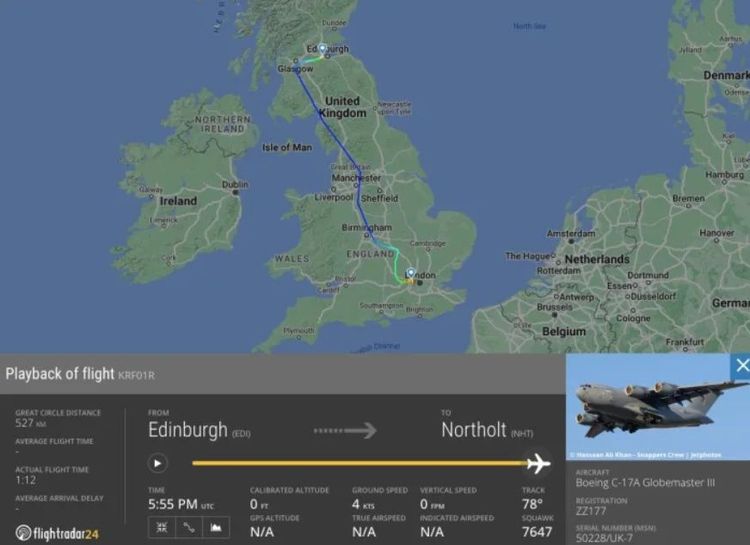Click the London destination pin on the map
The image size is (750, 545).
pyautogui.click(x=411, y=274)
